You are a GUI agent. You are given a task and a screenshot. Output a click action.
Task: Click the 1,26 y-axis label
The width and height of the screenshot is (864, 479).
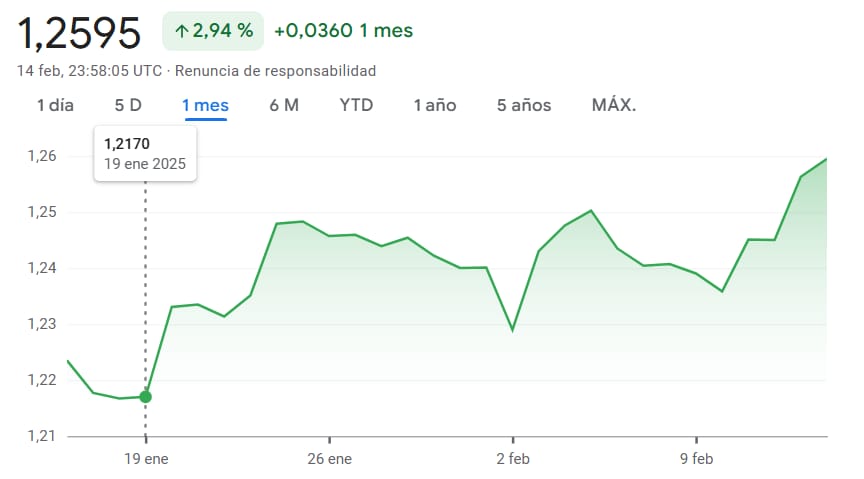(42, 156)
